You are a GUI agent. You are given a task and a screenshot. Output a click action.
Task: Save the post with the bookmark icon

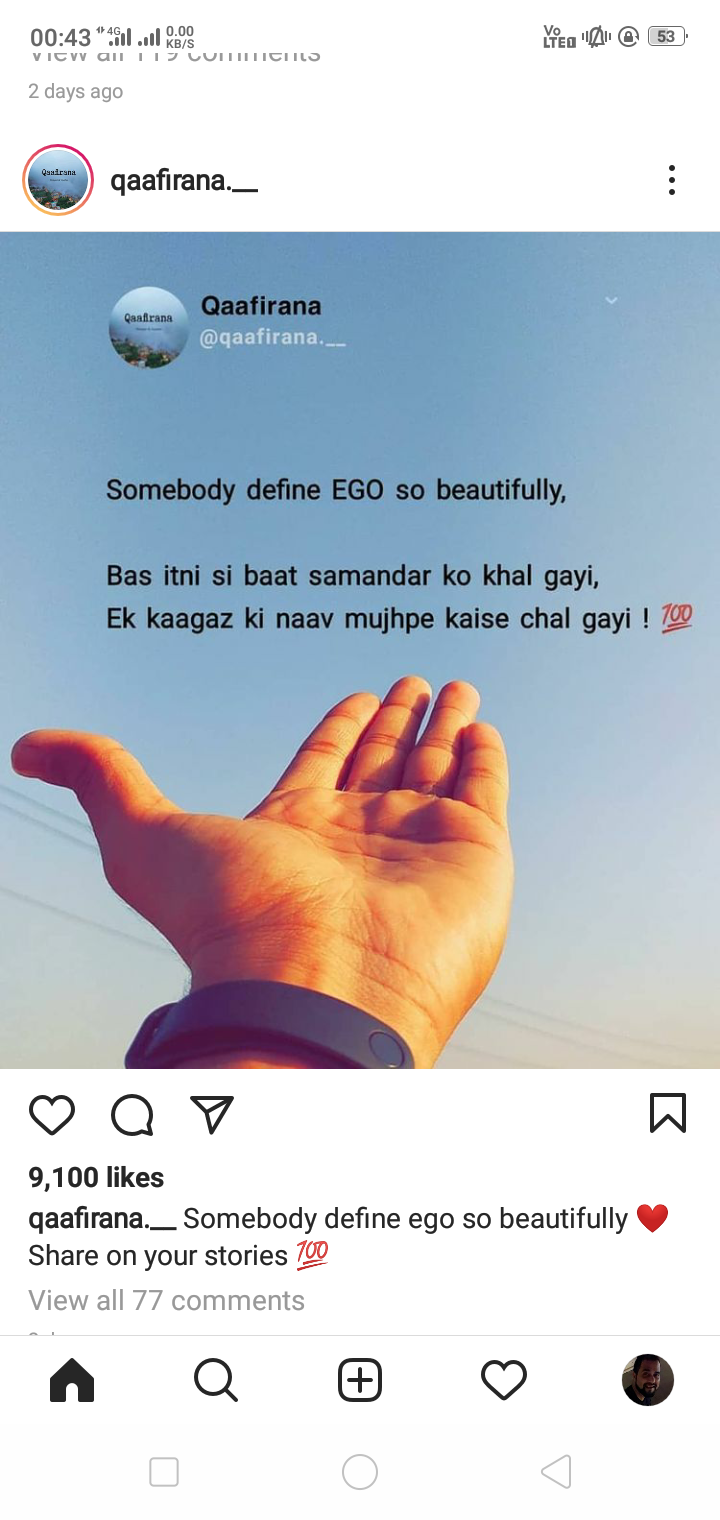668,1113
